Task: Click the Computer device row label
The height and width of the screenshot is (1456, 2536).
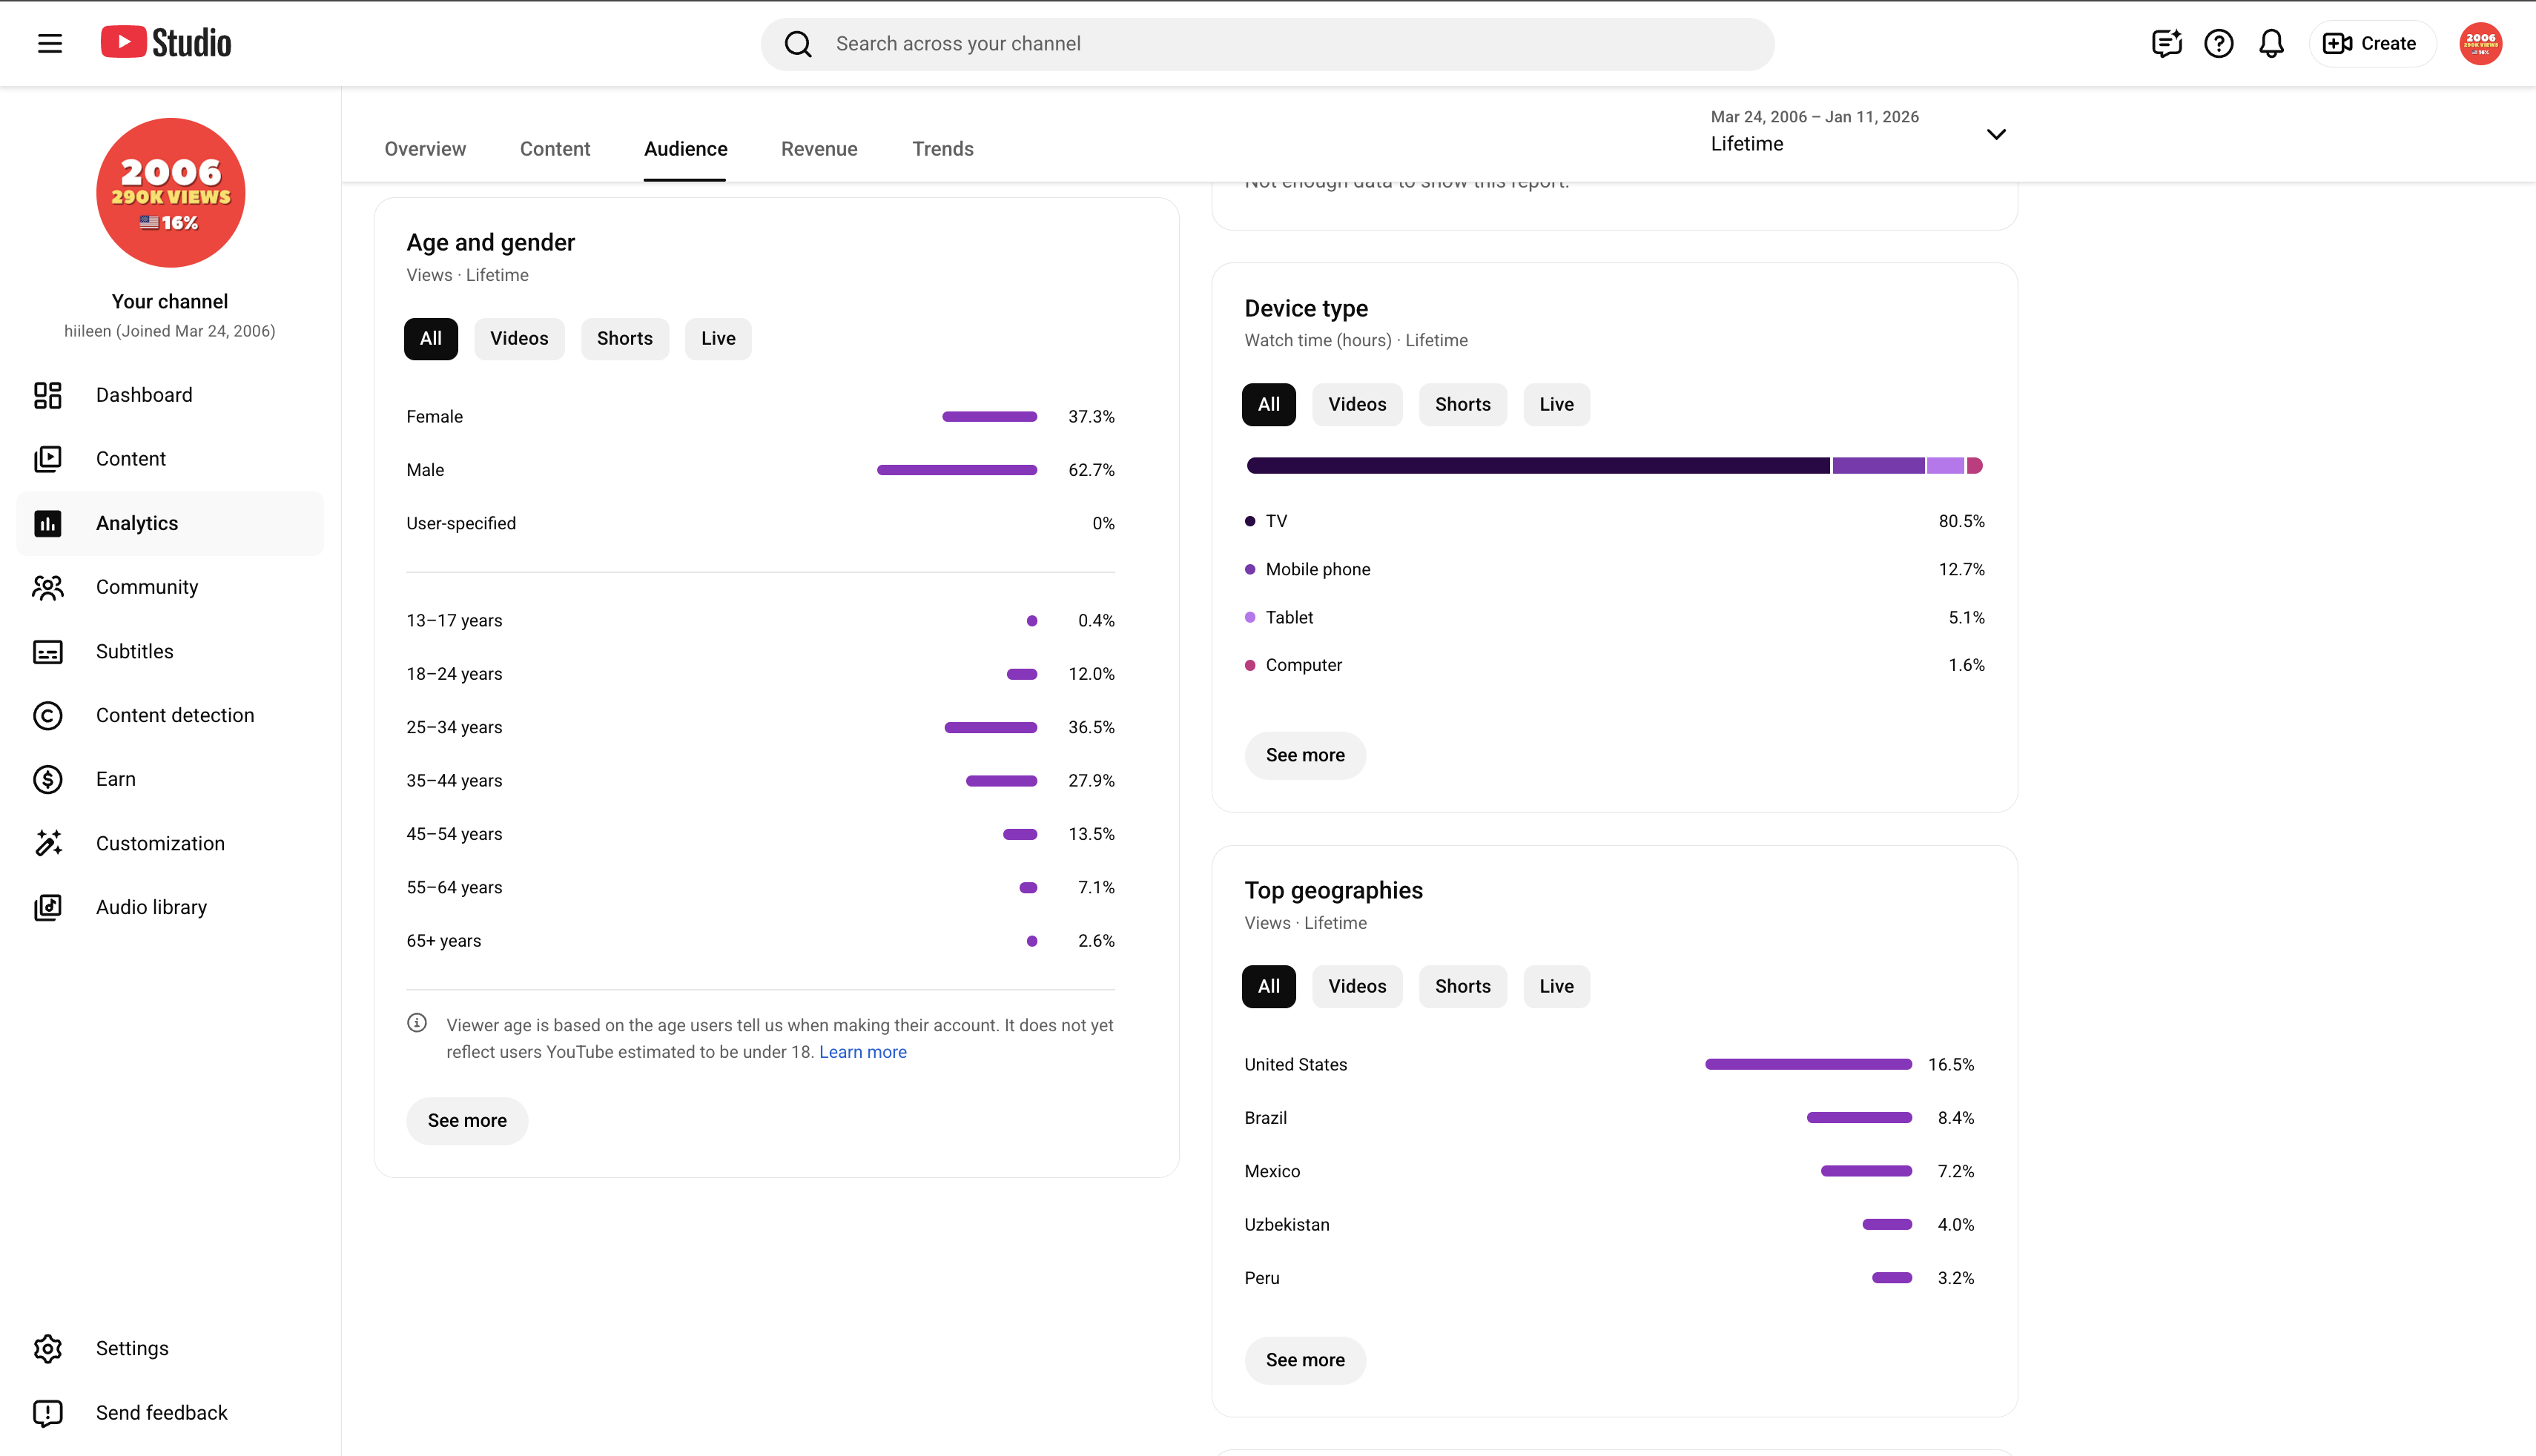Action: [x=1303, y=665]
